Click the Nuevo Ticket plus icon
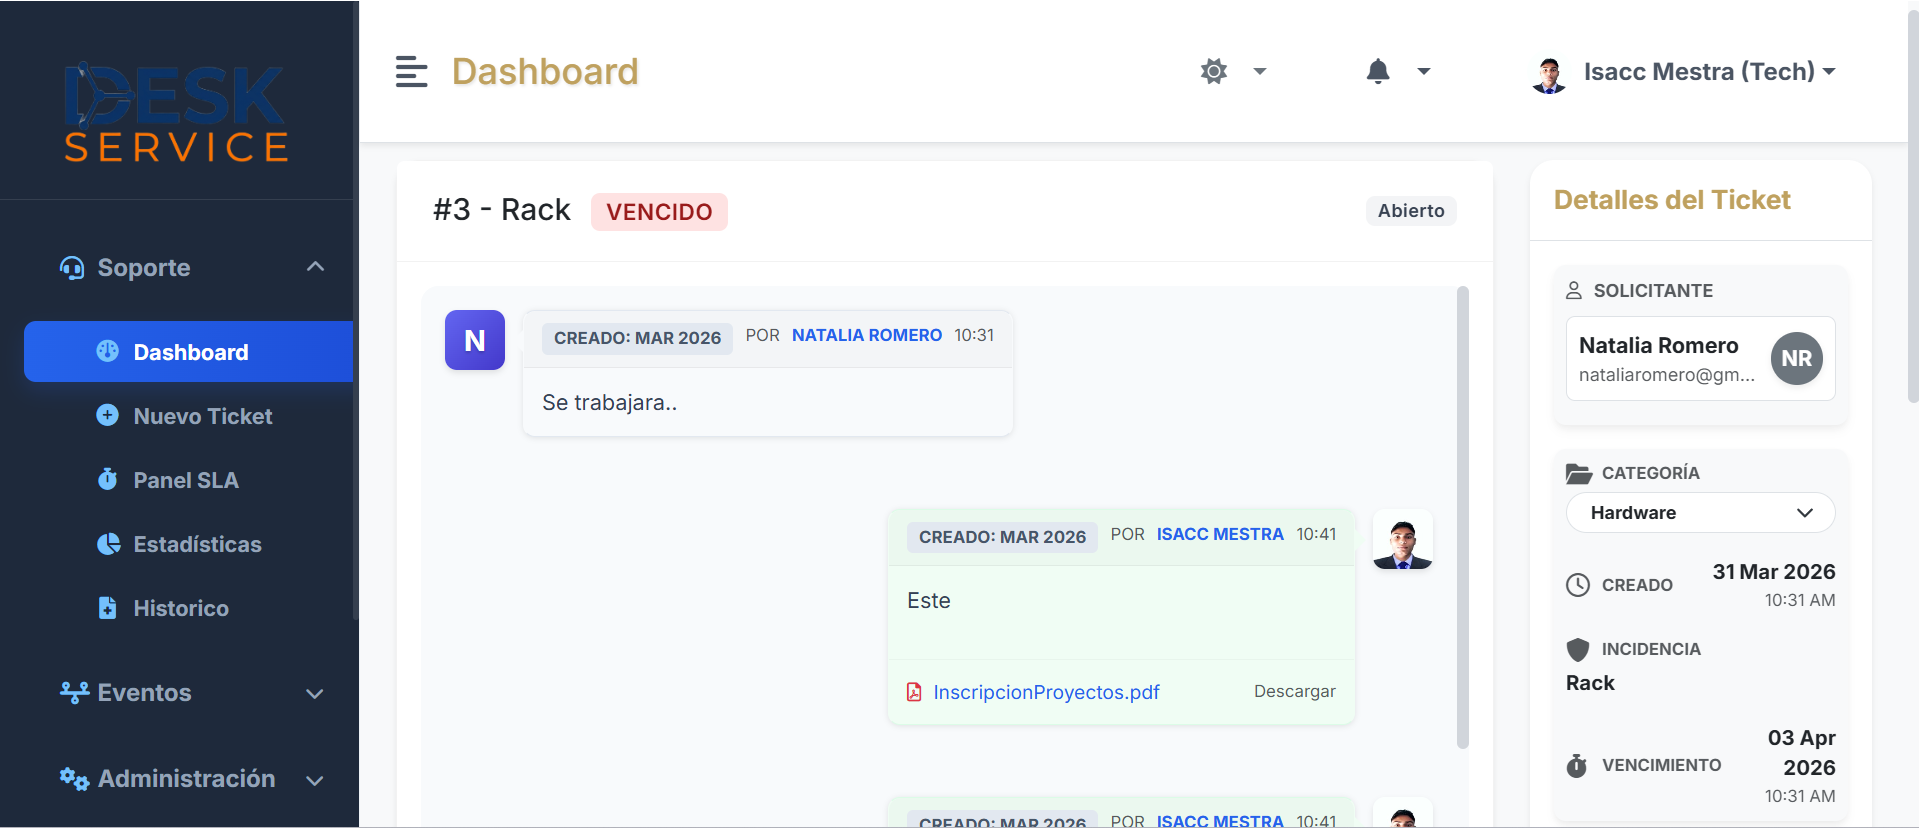This screenshot has height=828, width=1919. 107,415
